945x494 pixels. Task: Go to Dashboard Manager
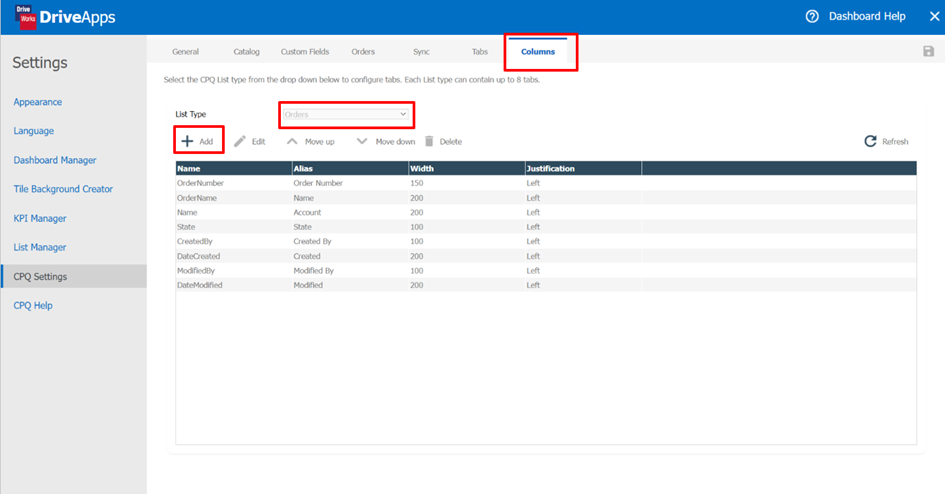click(55, 160)
